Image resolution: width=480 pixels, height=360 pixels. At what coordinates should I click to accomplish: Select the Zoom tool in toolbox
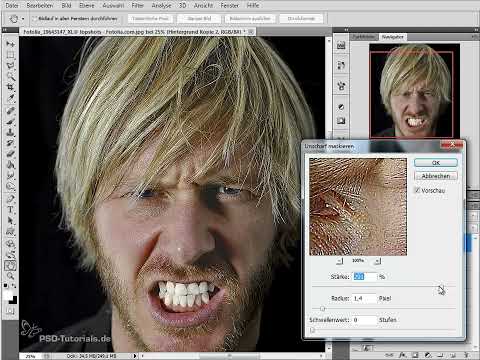[10, 276]
